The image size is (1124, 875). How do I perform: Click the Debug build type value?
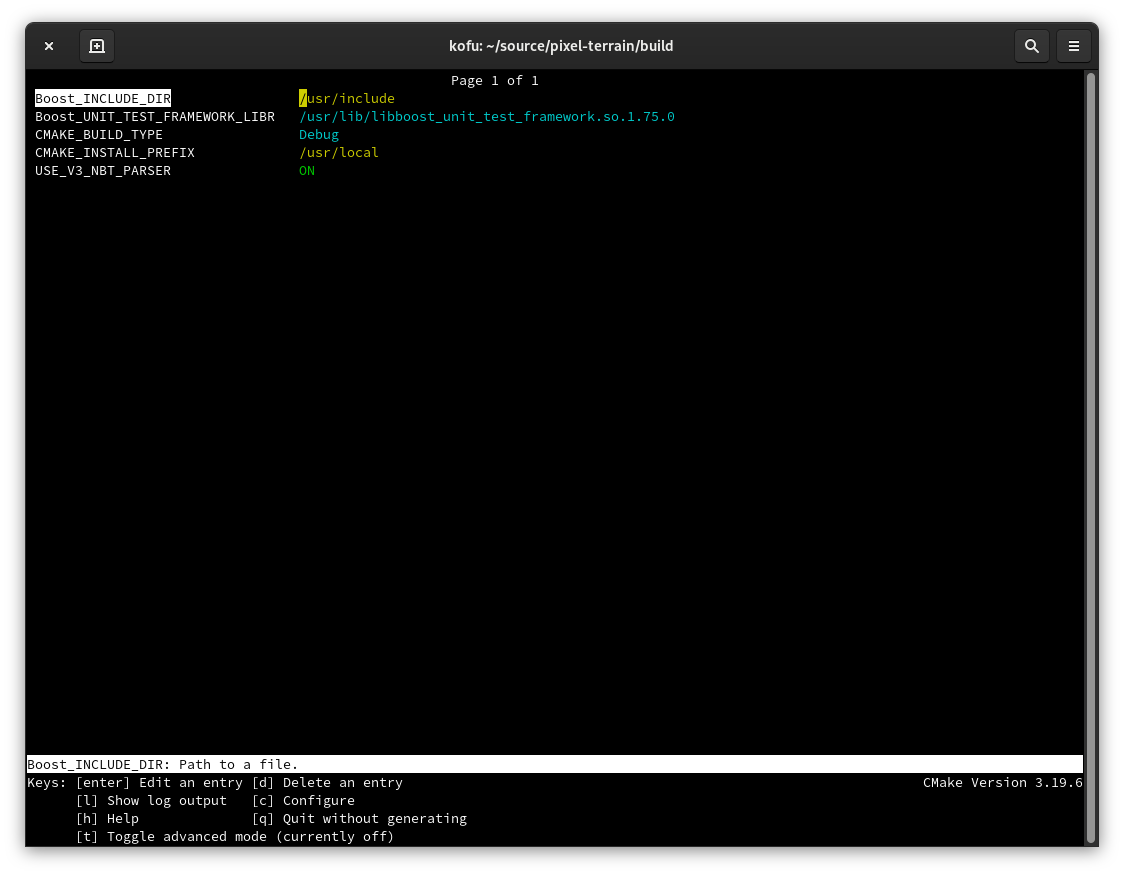[x=319, y=135]
